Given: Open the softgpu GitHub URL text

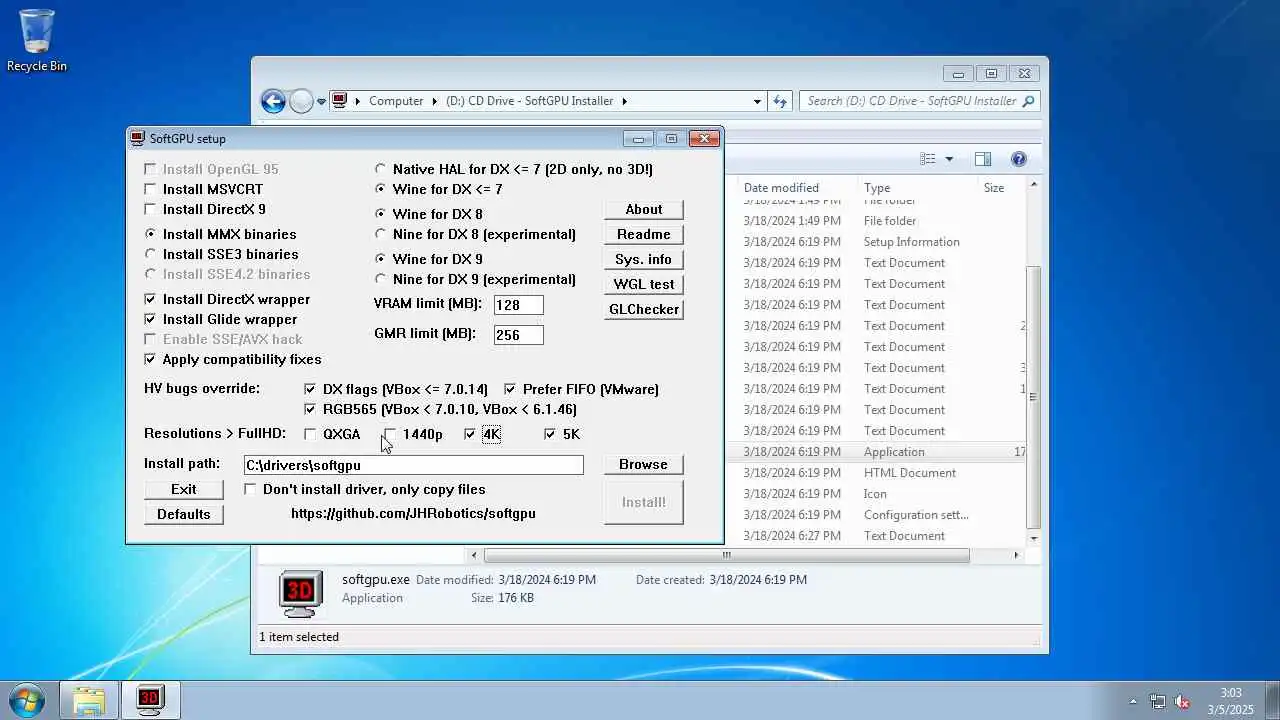Looking at the screenshot, I should (413, 513).
